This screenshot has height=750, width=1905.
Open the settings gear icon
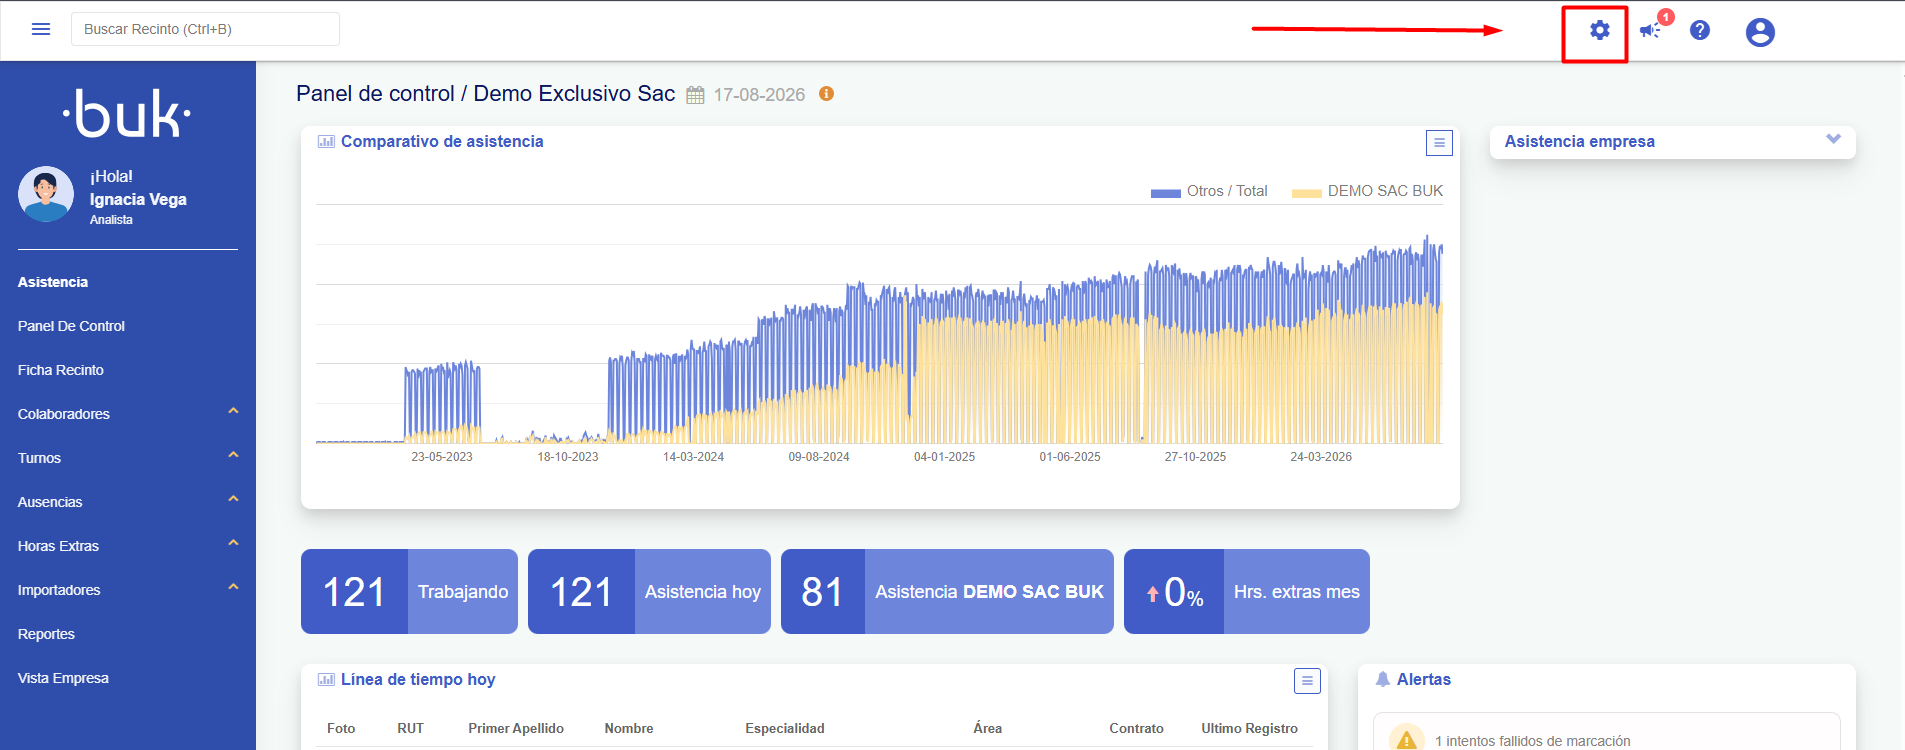click(x=1600, y=30)
